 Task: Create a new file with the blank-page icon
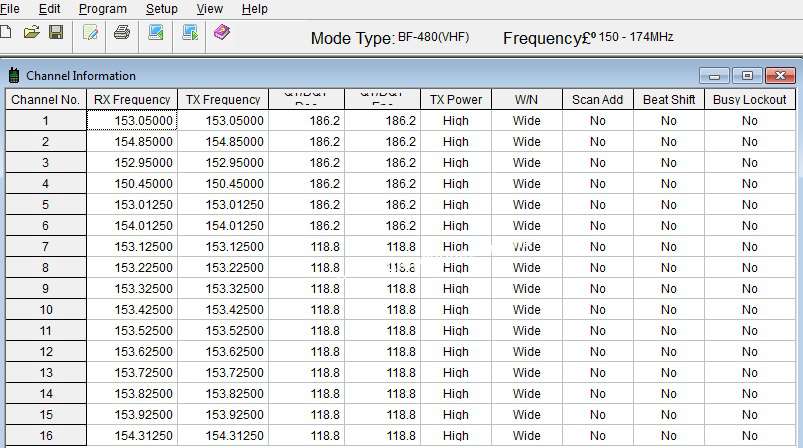point(6,32)
